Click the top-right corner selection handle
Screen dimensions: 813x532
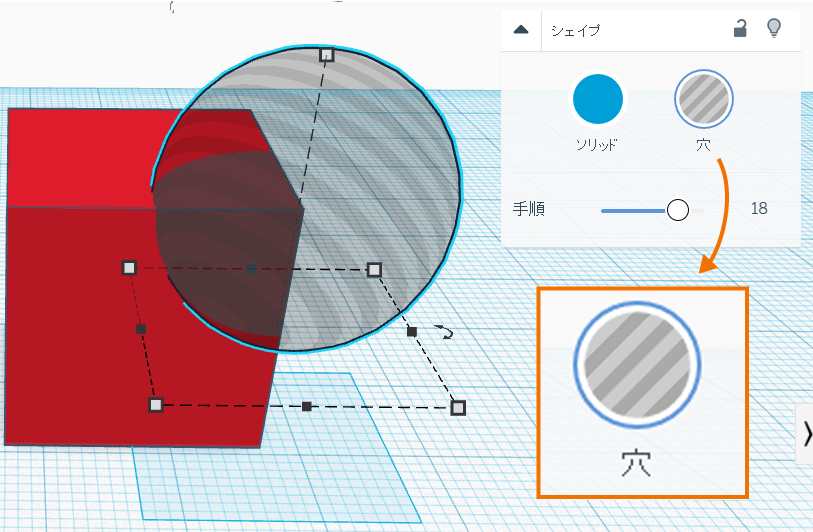point(374,270)
